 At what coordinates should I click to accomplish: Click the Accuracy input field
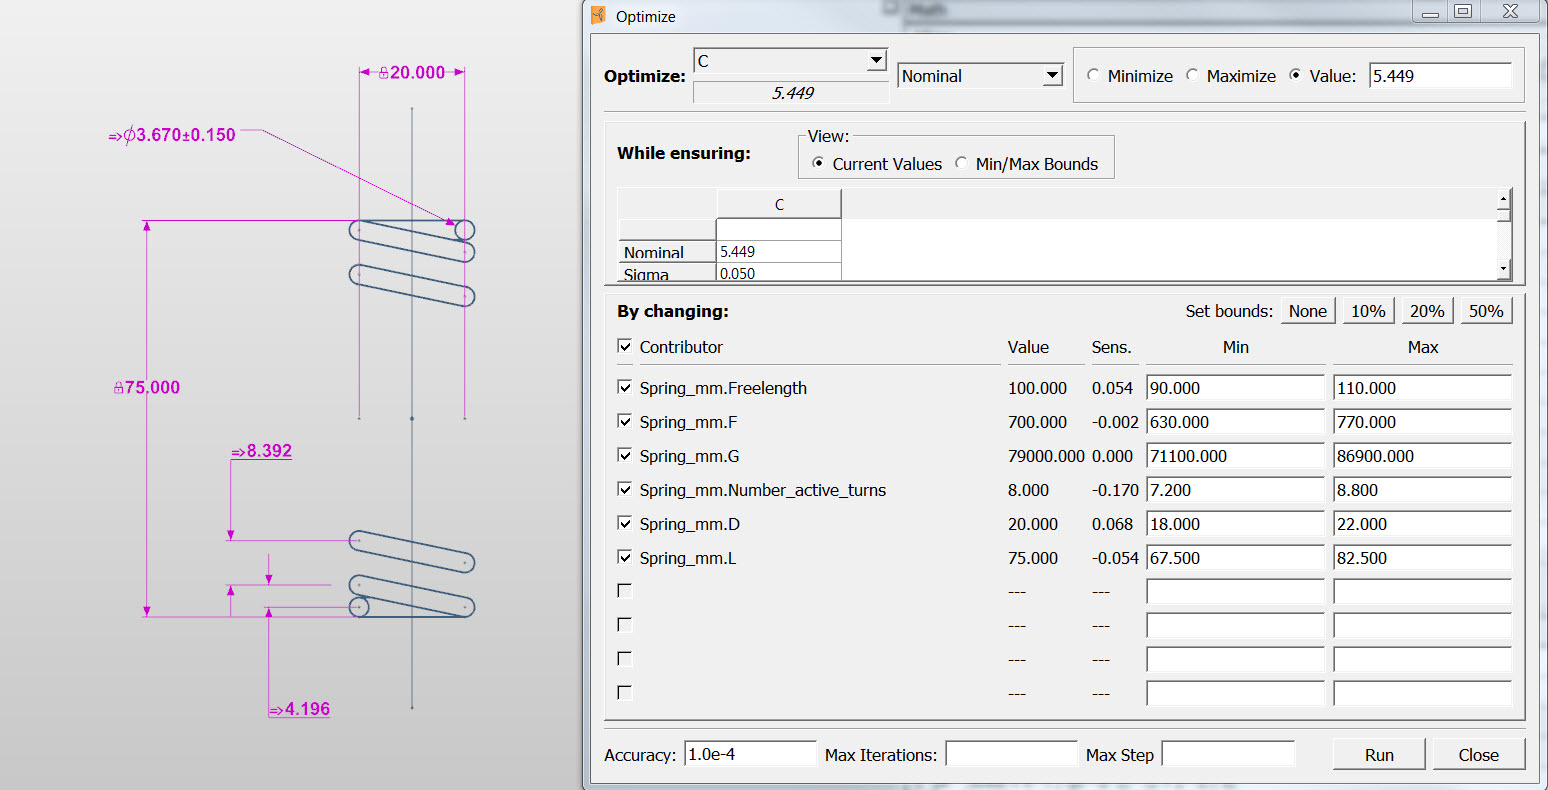749,754
